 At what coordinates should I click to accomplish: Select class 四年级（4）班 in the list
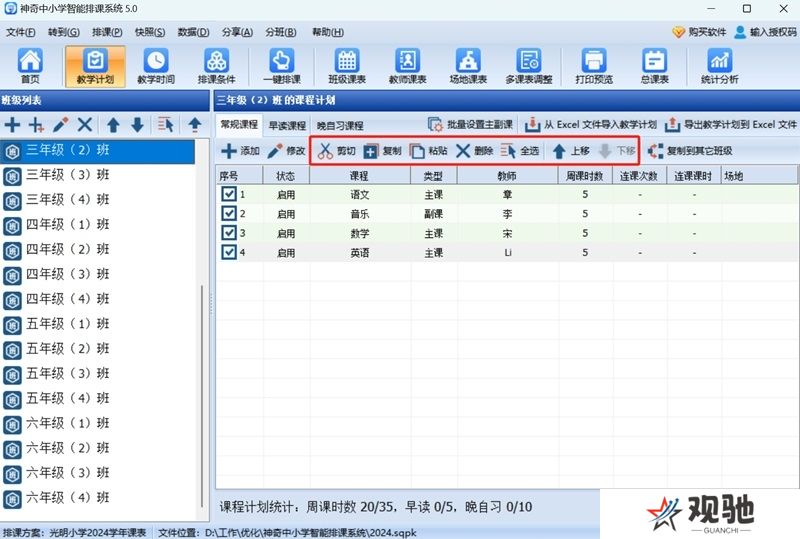(x=97, y=299)
